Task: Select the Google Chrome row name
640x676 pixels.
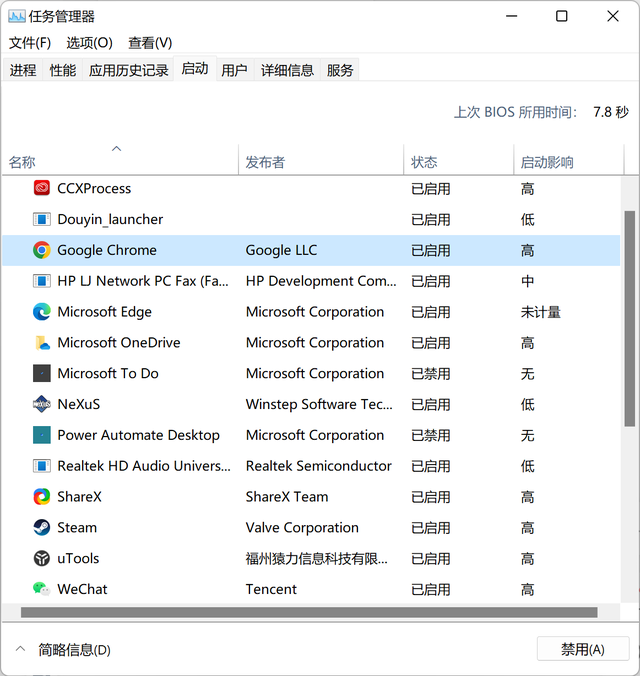Action: click(107, 250)
